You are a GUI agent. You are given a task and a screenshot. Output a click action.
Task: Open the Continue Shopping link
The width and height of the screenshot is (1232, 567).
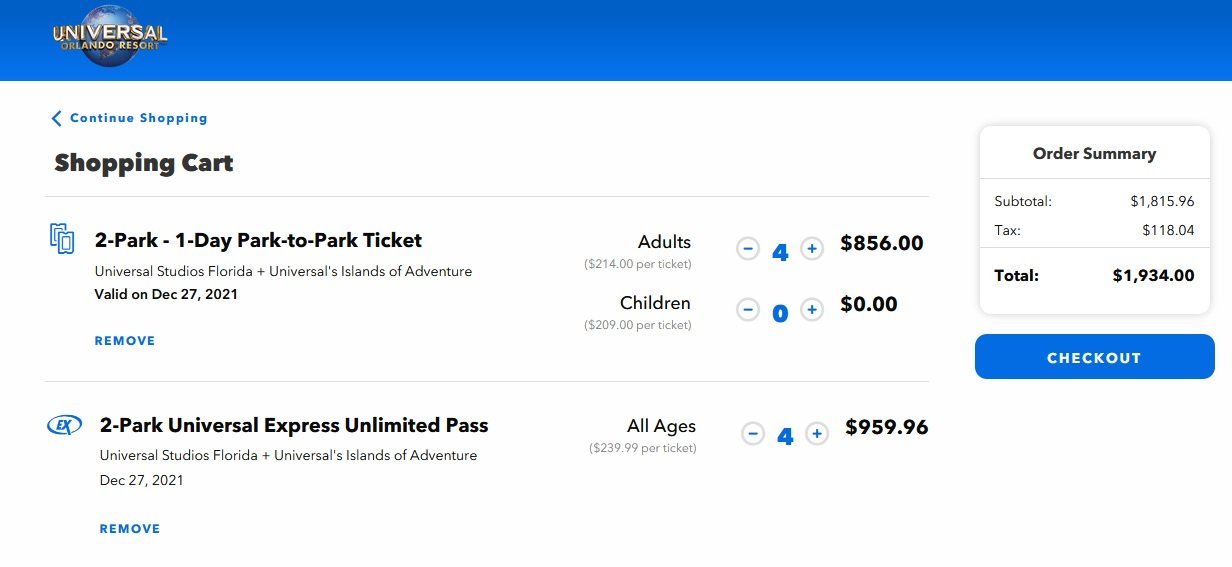[x=139, y=118]
